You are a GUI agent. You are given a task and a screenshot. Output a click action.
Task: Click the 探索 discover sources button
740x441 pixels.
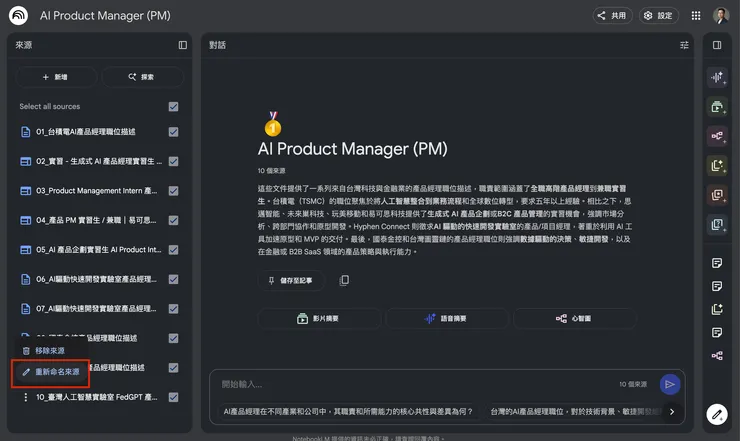tap(142, 77)
